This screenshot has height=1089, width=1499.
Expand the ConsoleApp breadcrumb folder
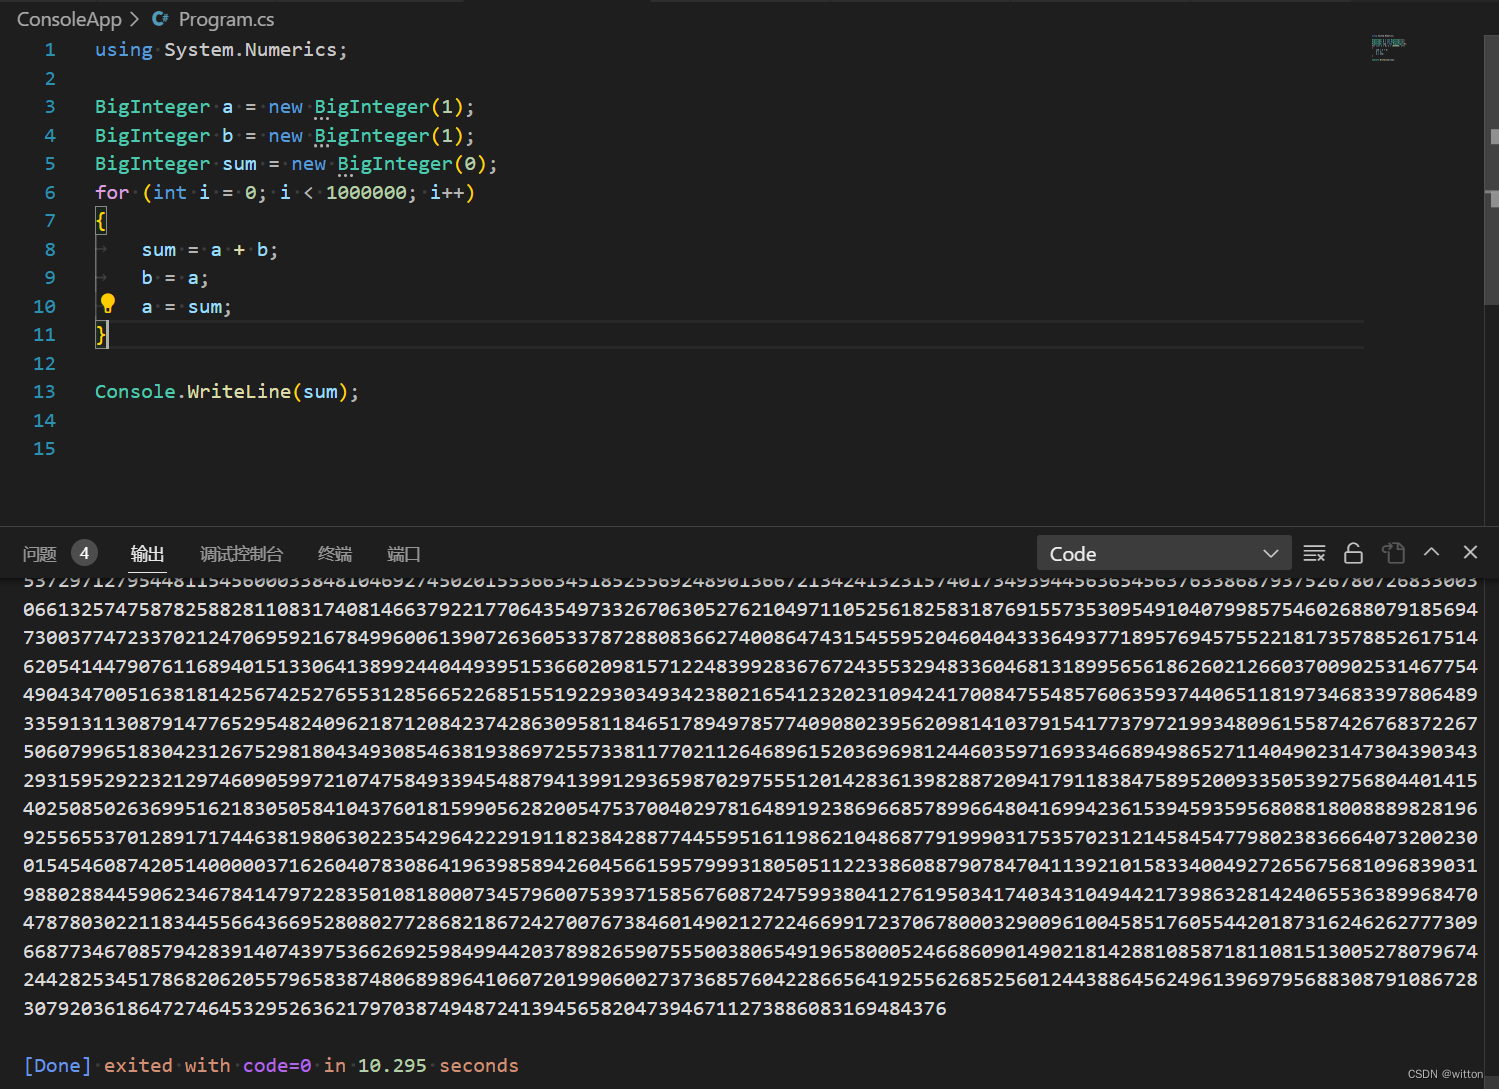click(x=69, y=19)
